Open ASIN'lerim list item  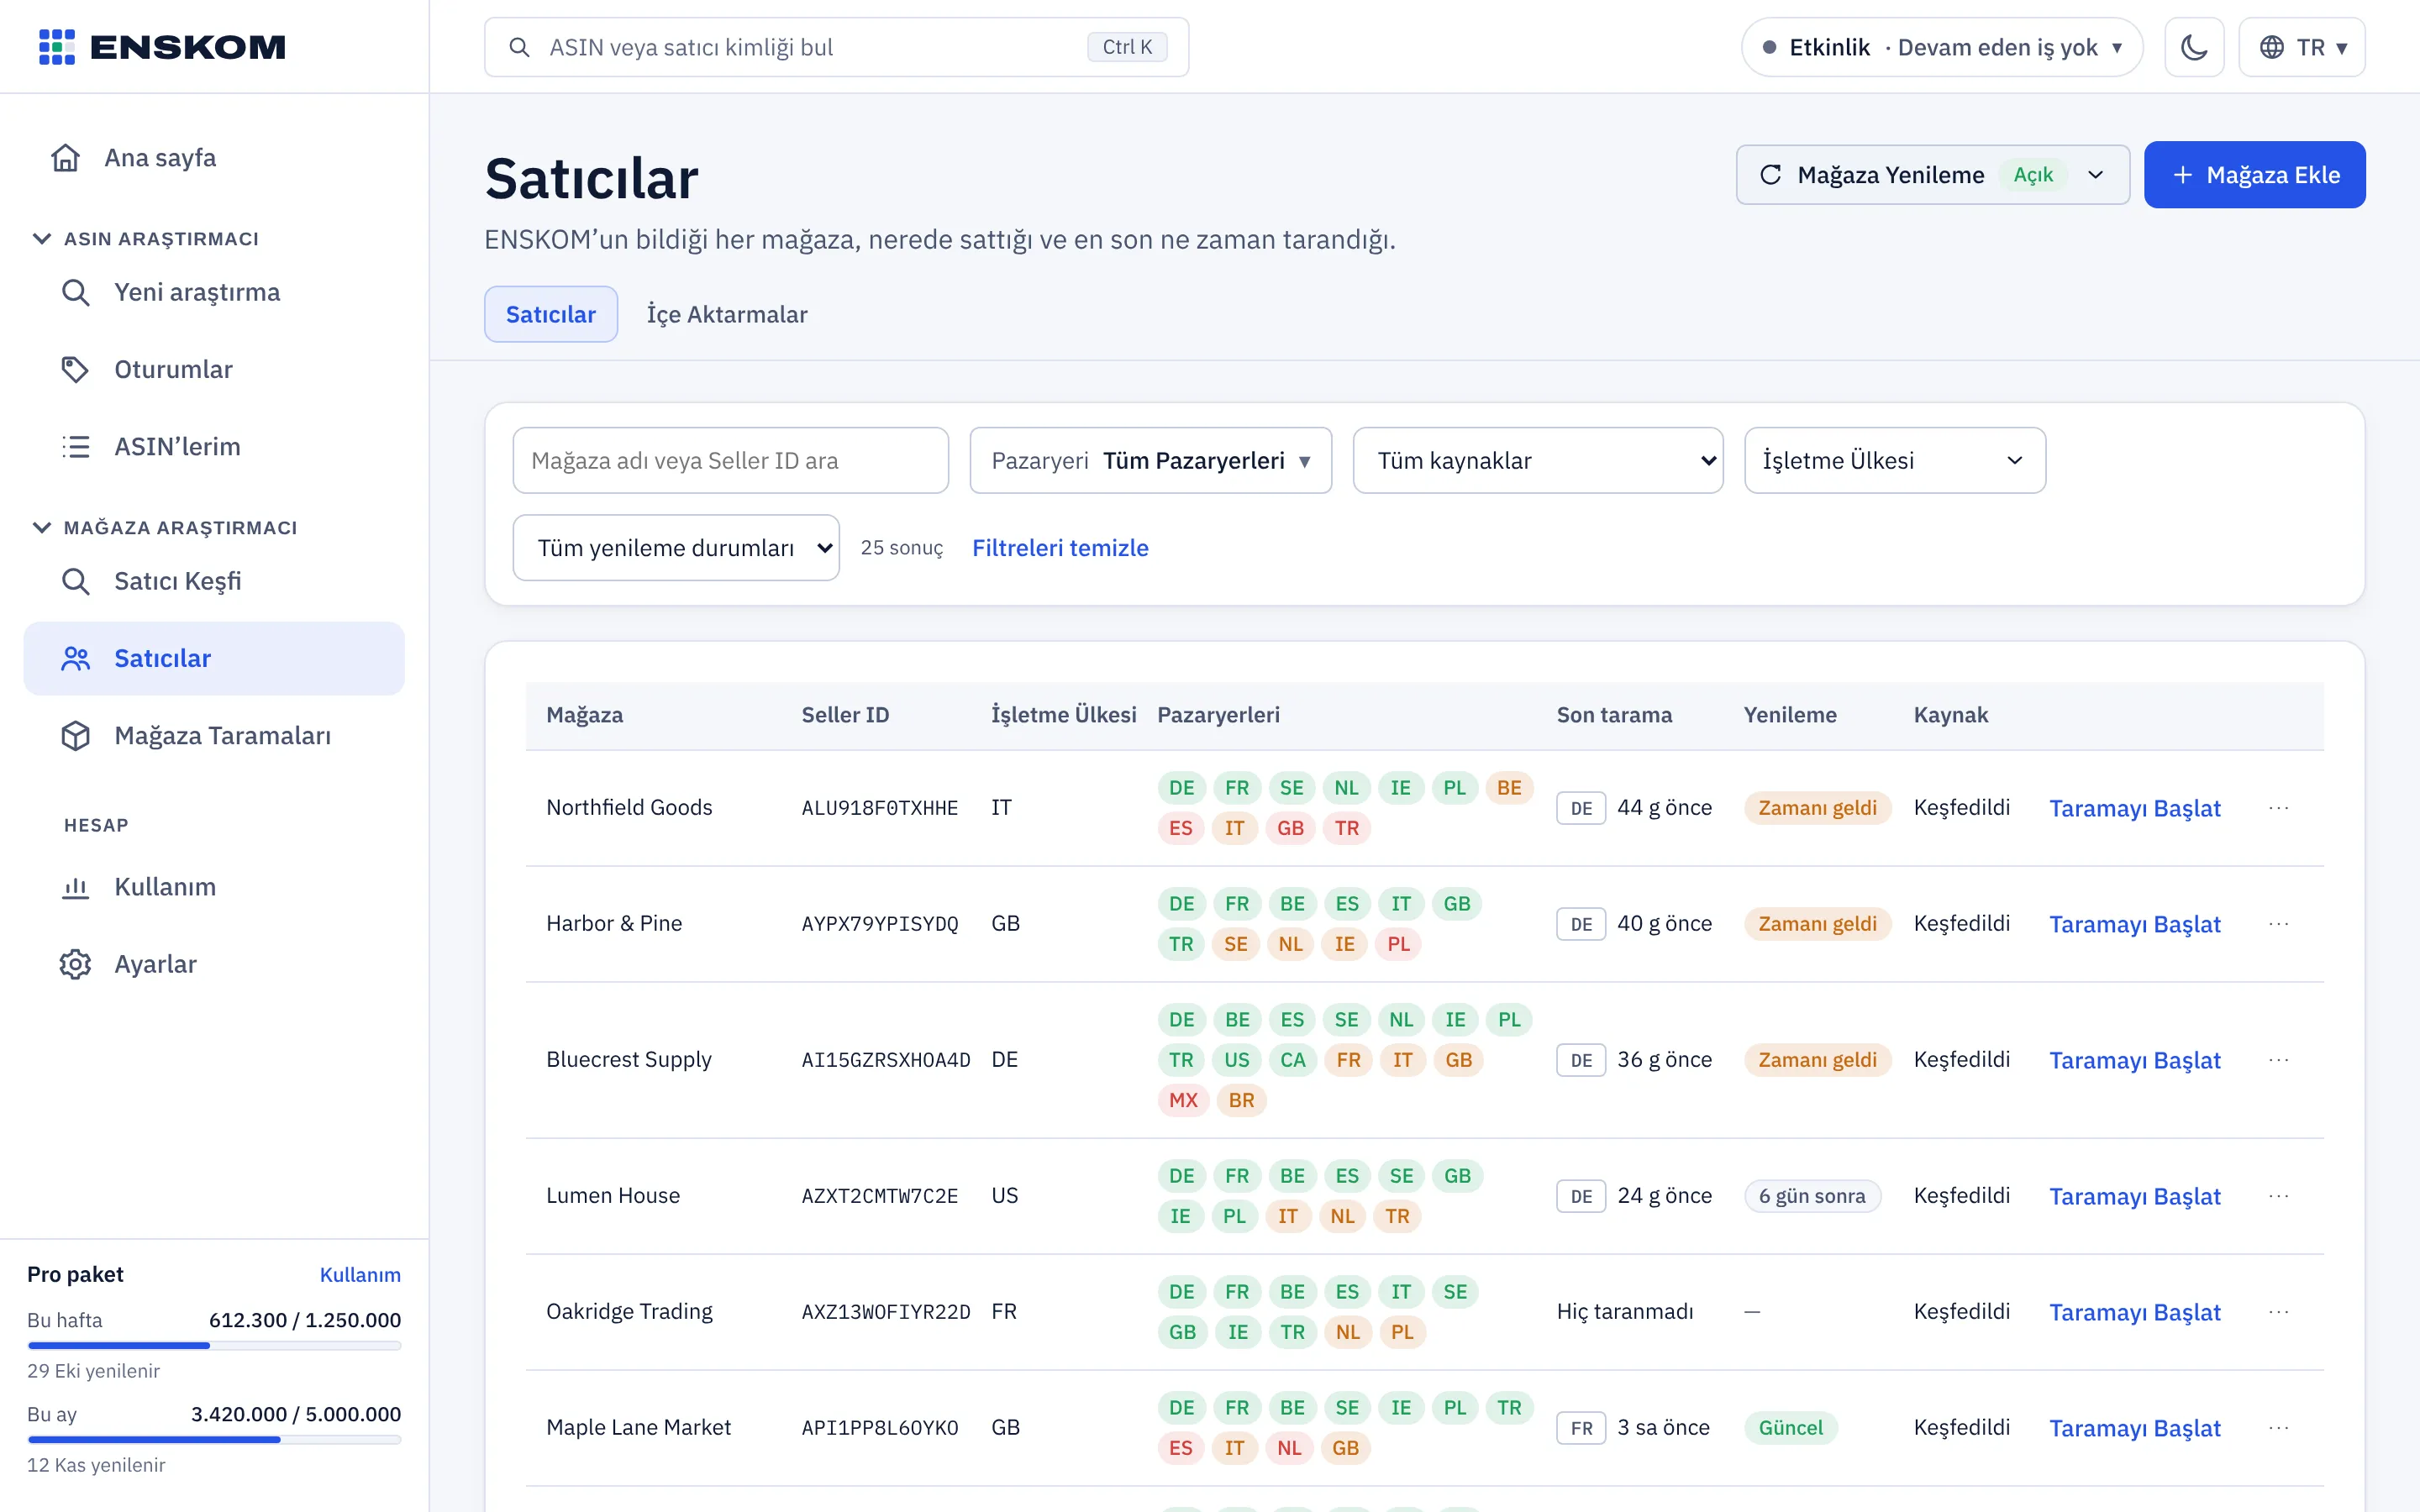[x=214, y=446]
